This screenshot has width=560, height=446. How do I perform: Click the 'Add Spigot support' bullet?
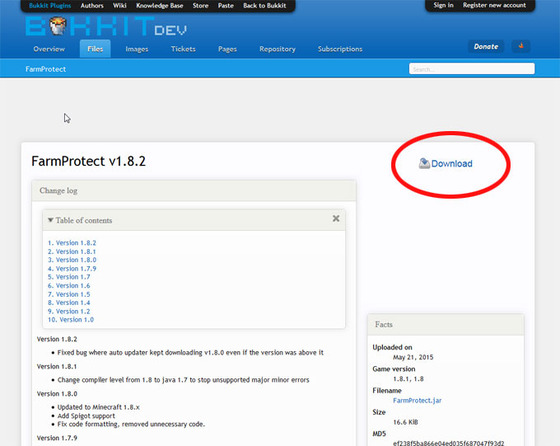point(86,416)
